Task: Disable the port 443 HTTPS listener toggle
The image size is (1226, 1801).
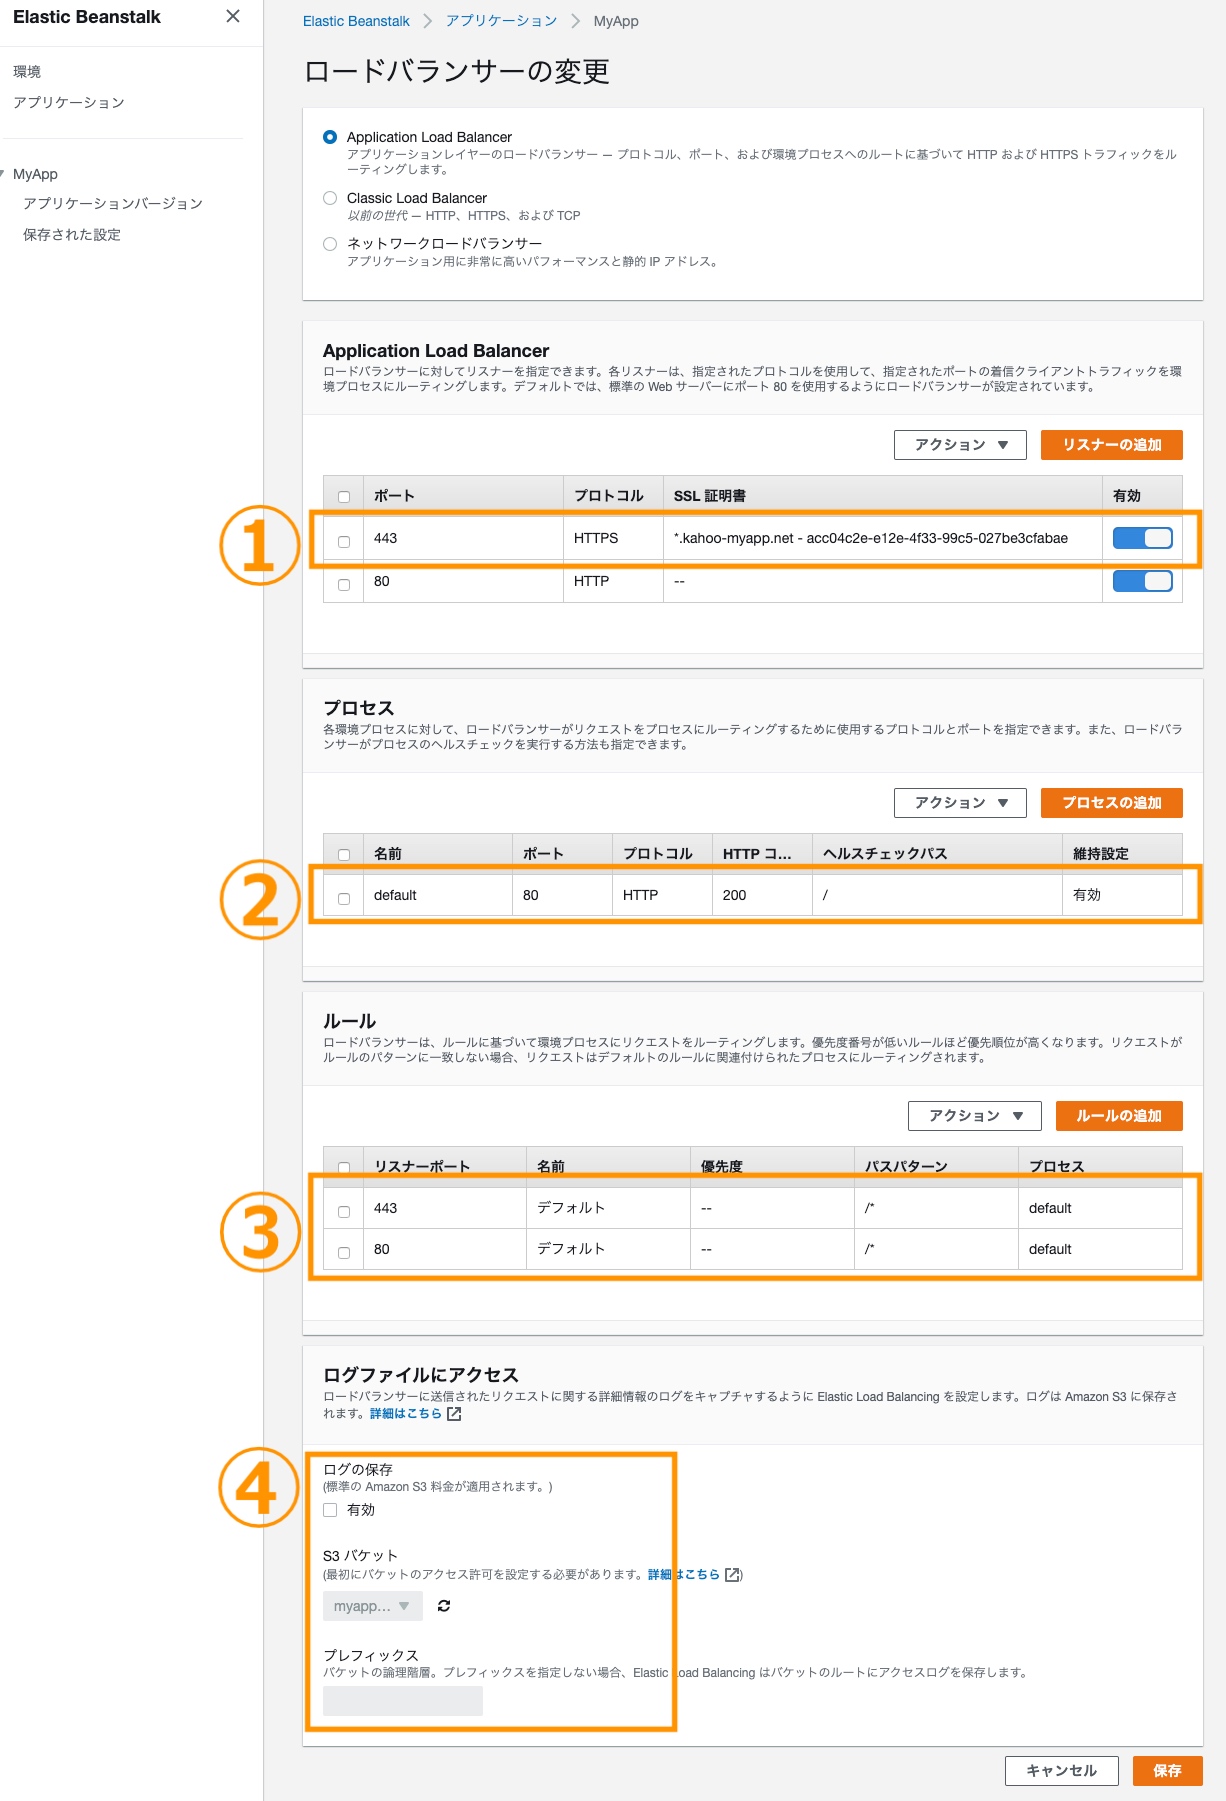Action: click(x=1142, y=538)
